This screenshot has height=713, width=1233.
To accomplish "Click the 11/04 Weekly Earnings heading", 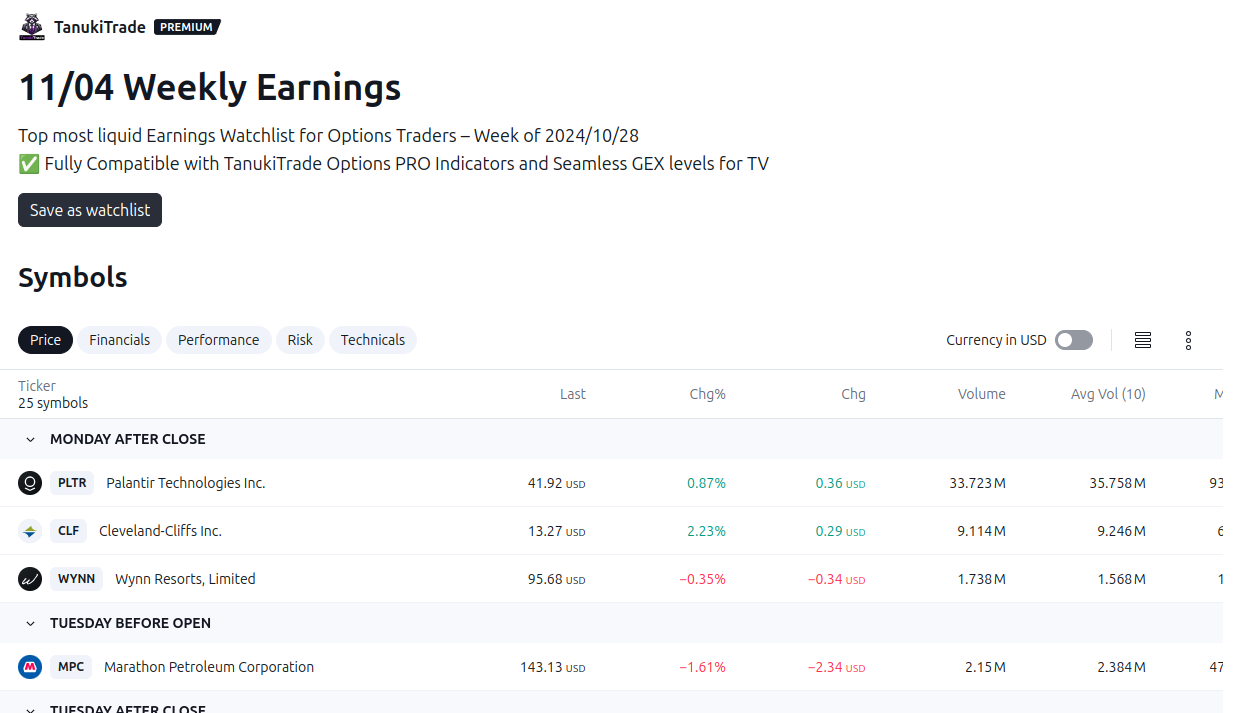I will [x=210, y=88].
